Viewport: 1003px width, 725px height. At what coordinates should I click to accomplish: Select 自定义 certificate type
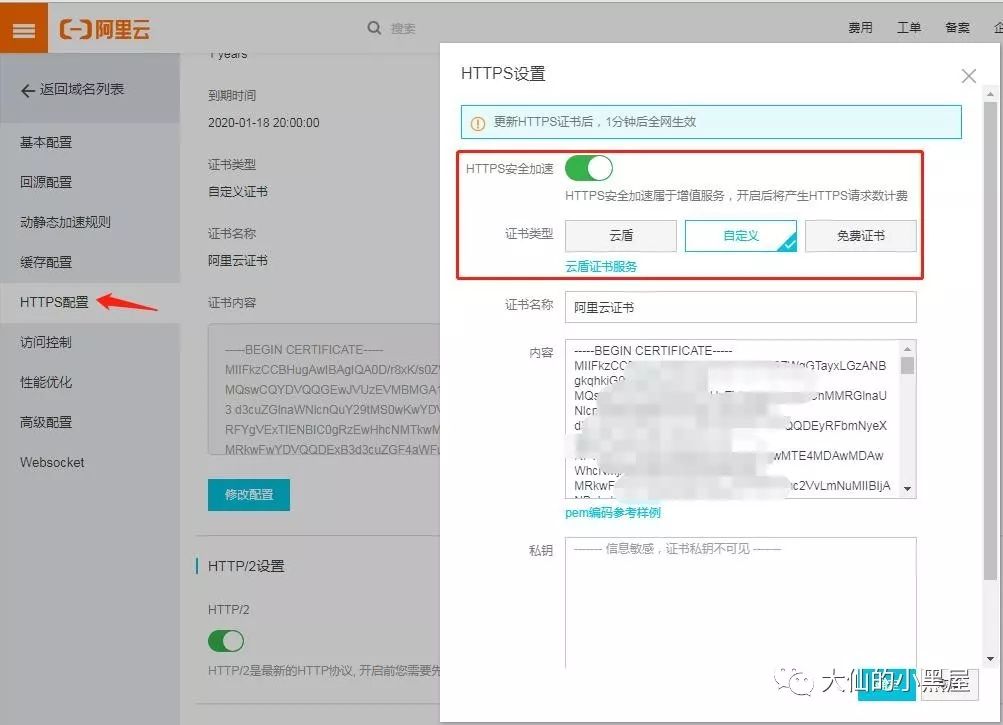pyautogui.click(x=741, y=235)
